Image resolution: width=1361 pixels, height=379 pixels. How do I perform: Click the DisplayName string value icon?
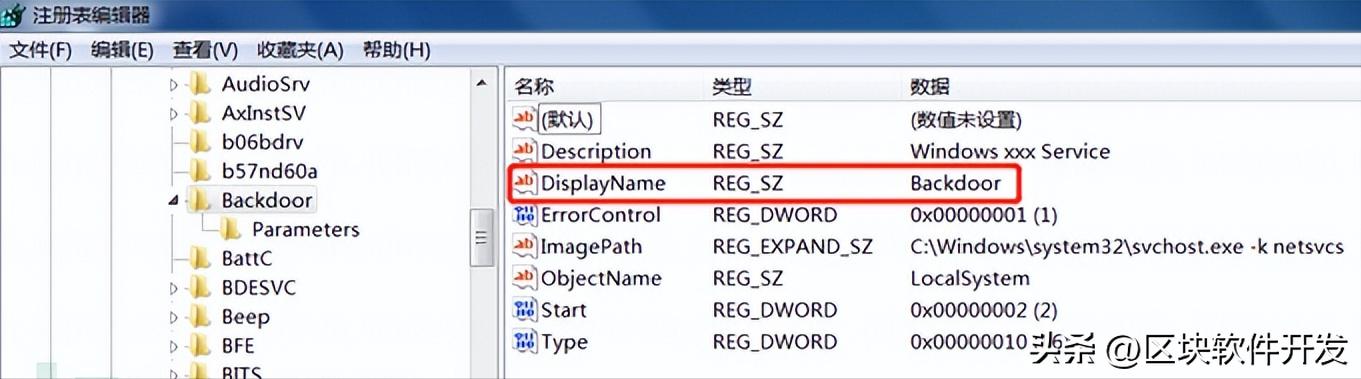525,183
